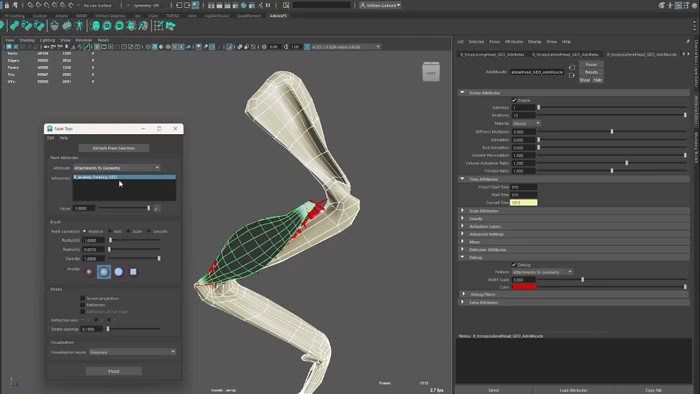
Task: Click the humanoid figure icon on shelf
Action: coord(79,26)
